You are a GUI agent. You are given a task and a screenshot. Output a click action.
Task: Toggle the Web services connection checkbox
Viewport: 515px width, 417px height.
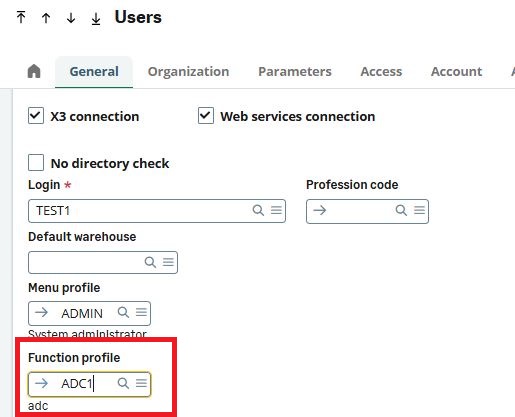tap(206, 116)
